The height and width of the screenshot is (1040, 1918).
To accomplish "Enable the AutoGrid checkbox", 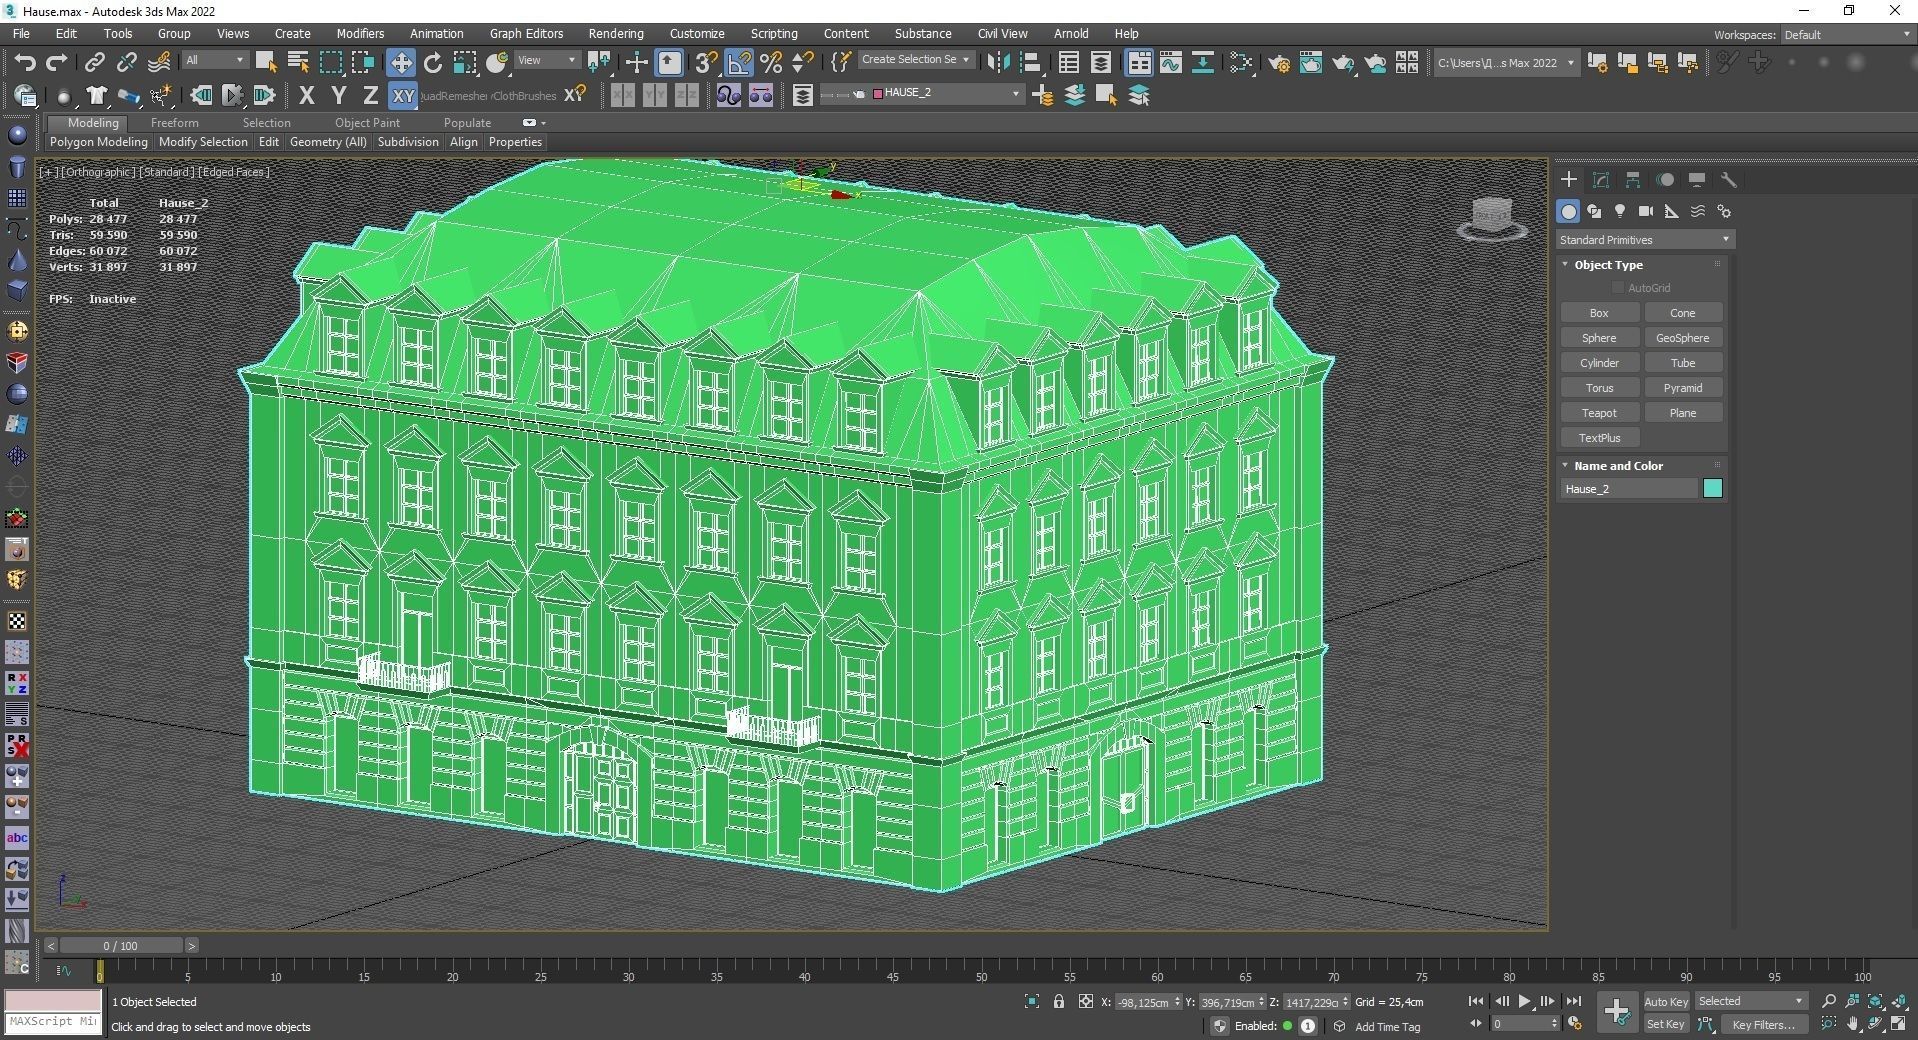I will 1618,288.
